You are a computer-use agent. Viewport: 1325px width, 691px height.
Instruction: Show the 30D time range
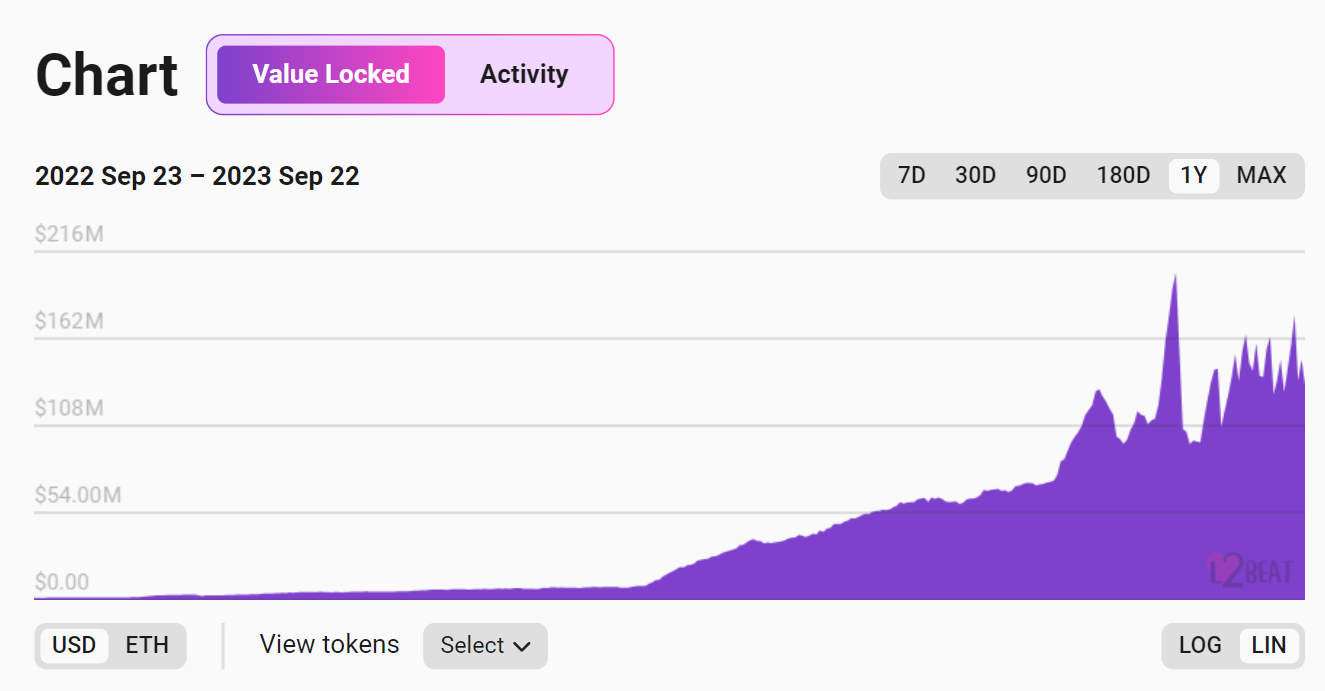[x=975, y=176]
